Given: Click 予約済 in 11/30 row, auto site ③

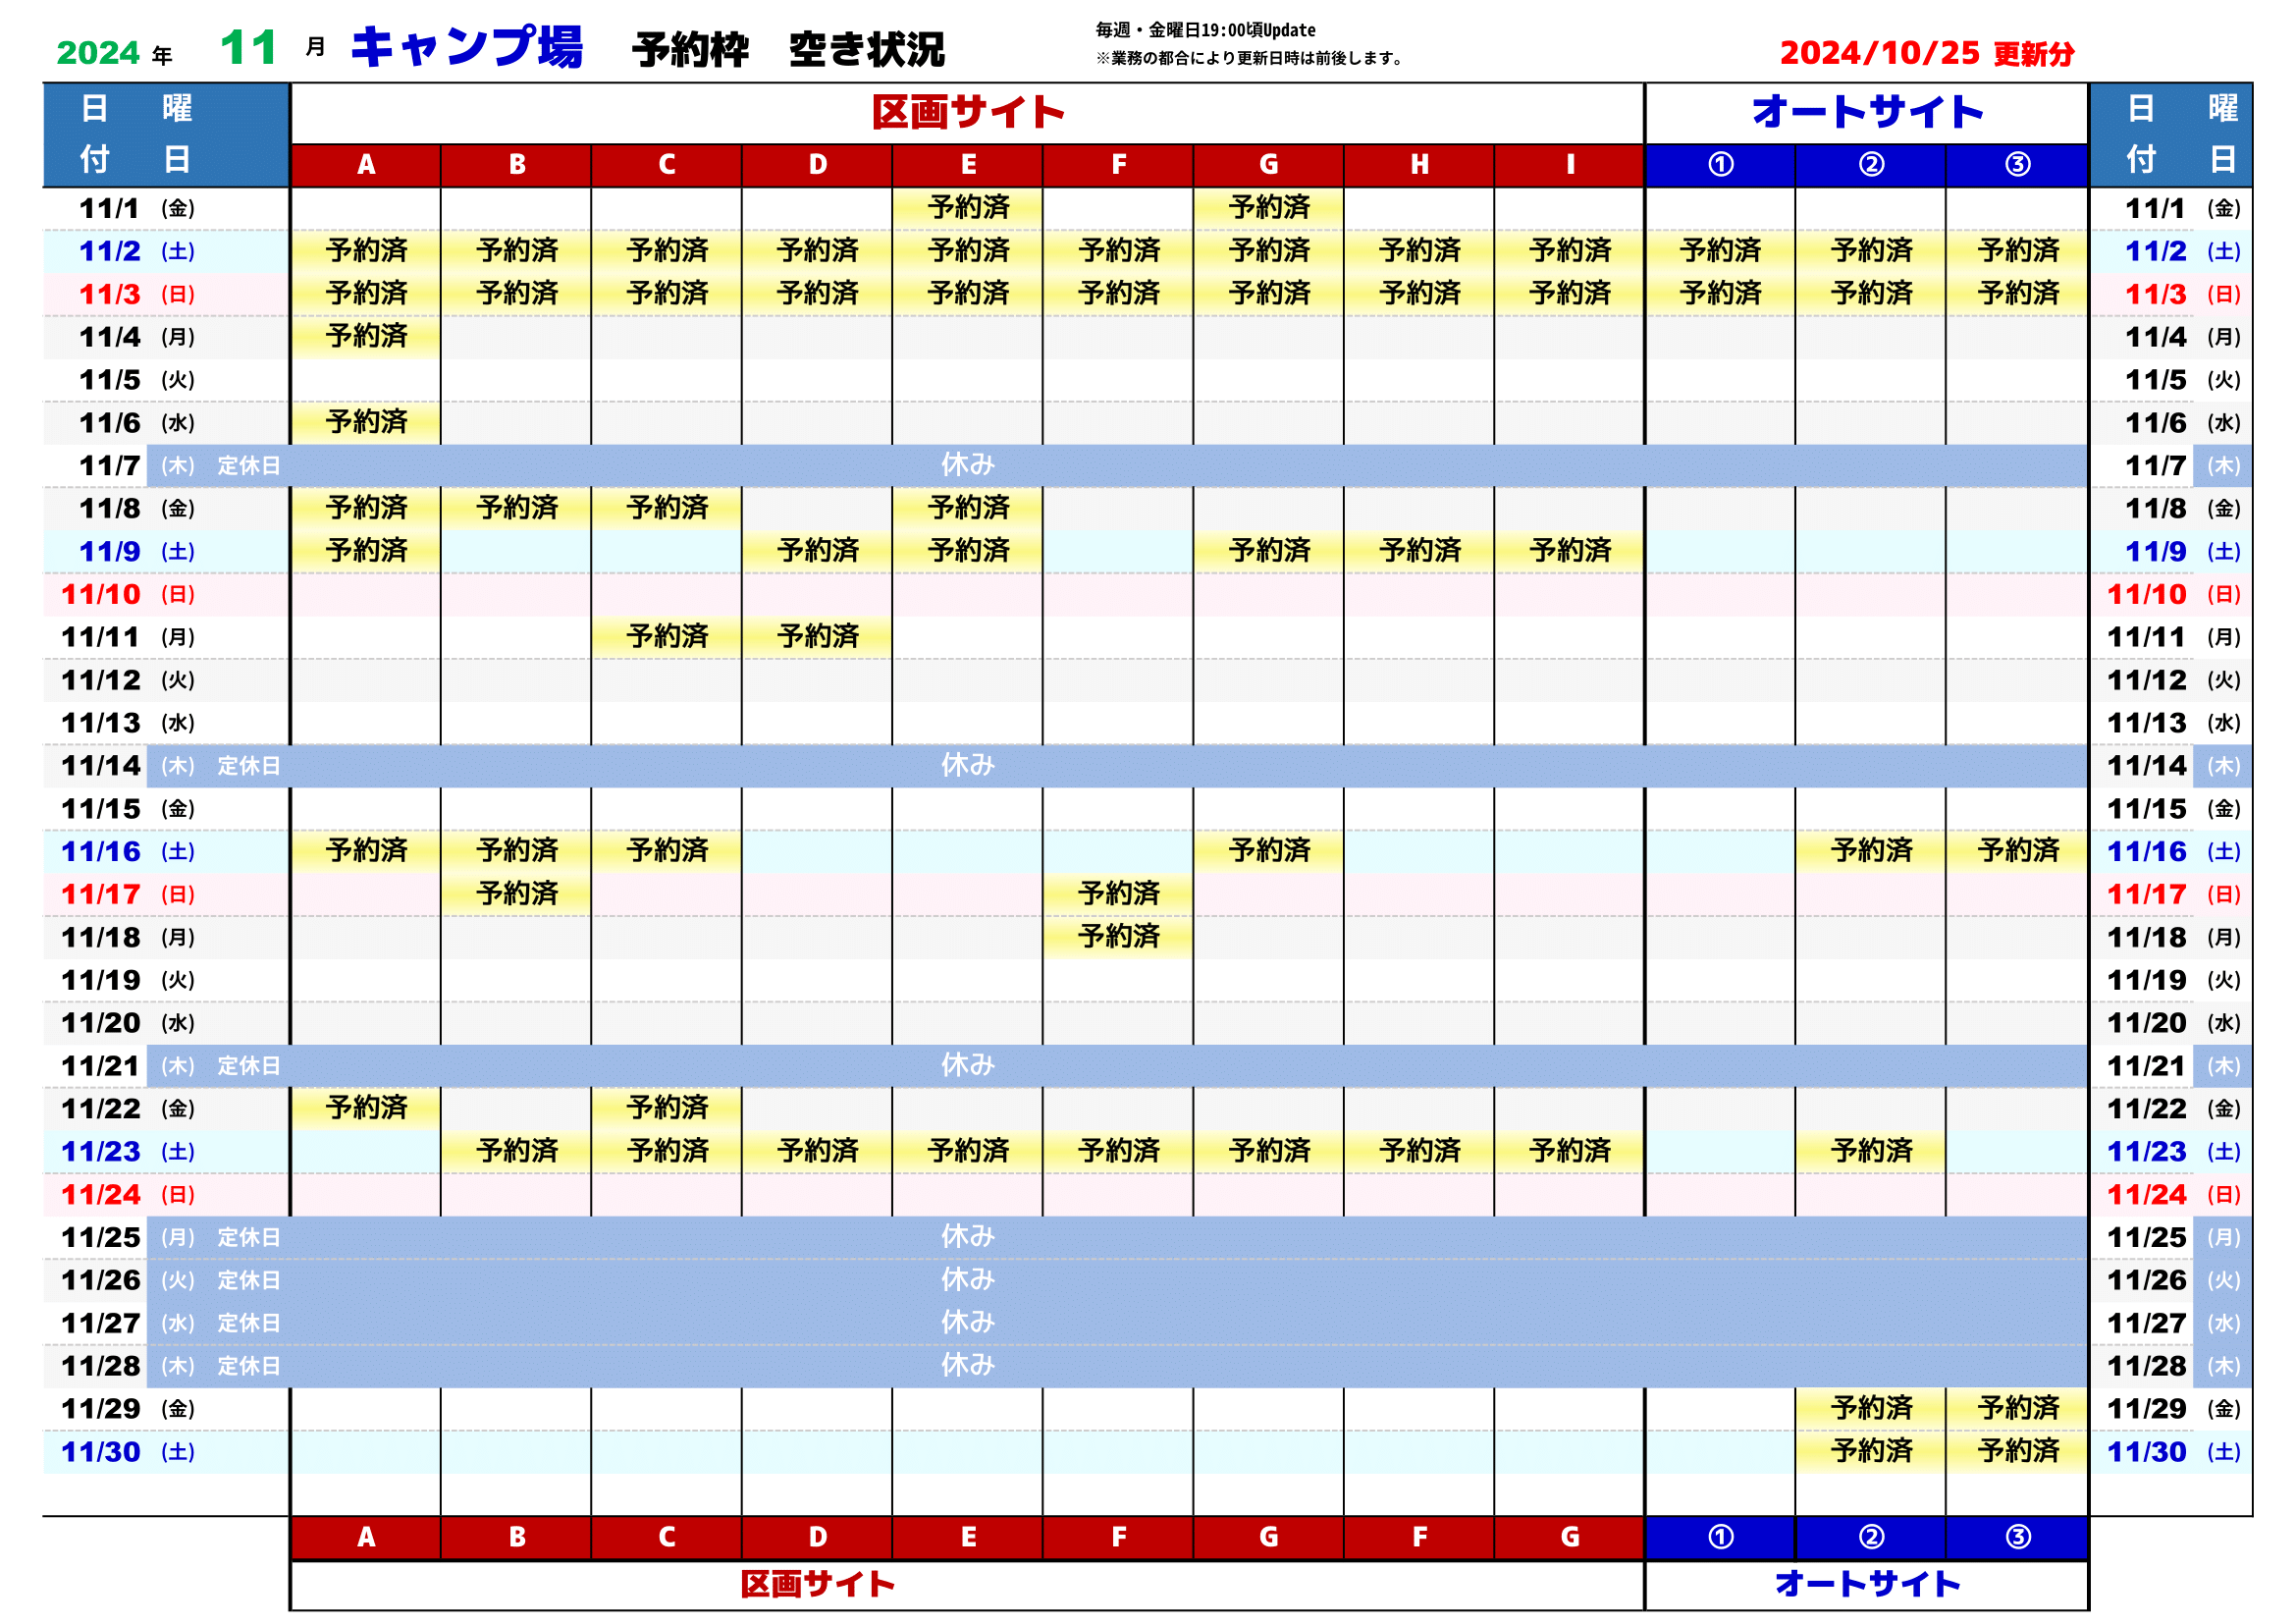Looking at the screenshot, I should pyautogui.click(x=2018, y=1451).
